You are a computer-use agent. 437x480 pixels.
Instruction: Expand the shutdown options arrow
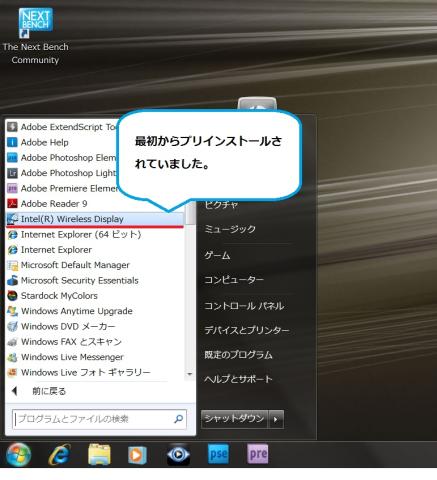click(276, 419)
